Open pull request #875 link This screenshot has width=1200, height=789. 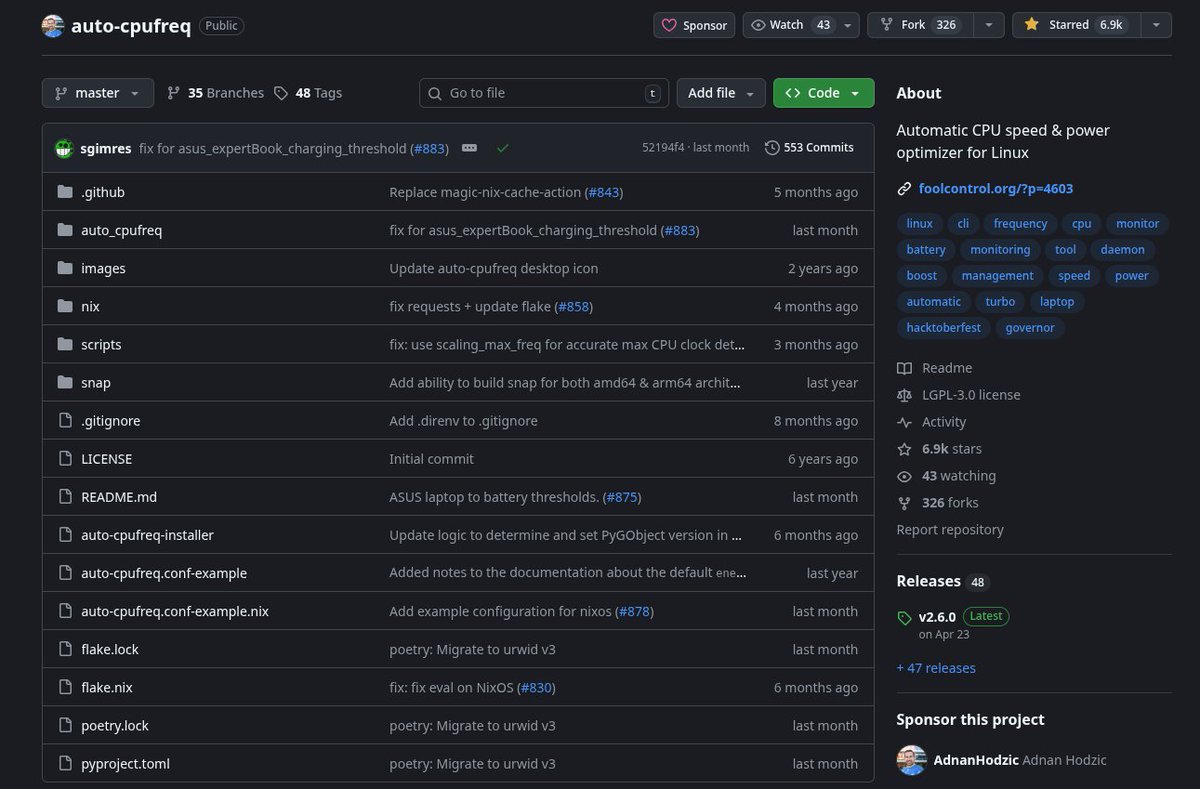[x=621, y=497]
